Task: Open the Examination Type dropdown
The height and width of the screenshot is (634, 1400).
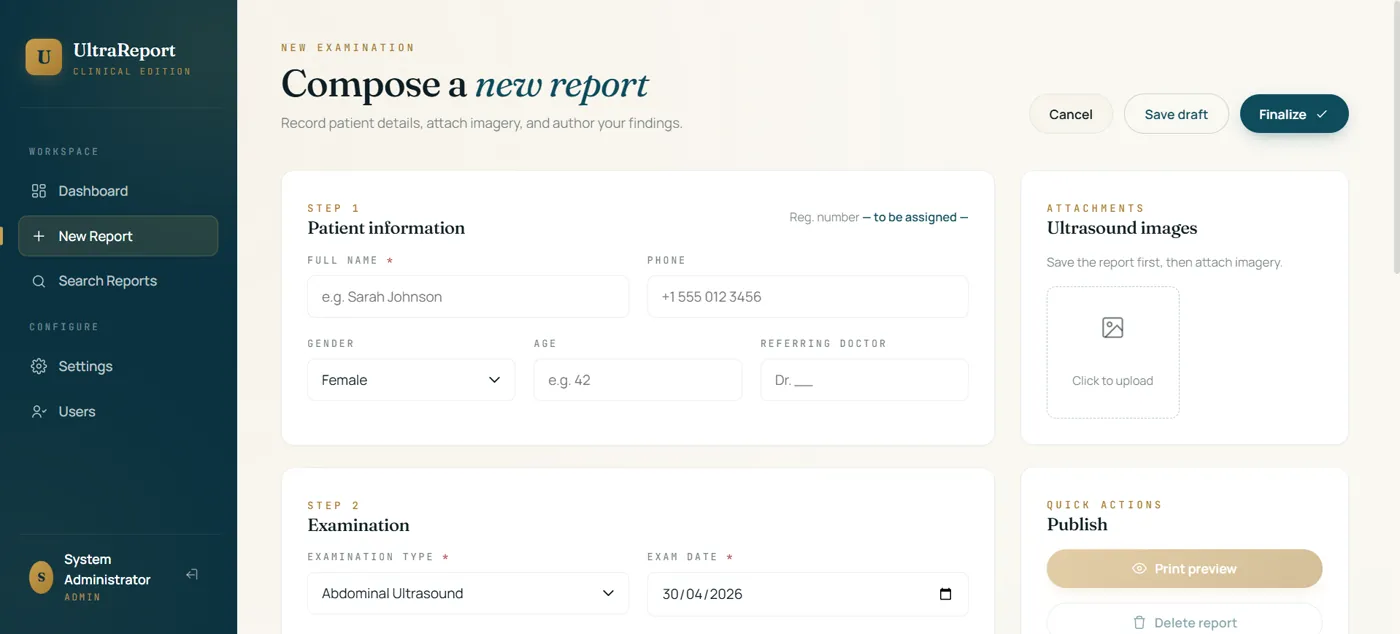Action: pyautogui.click(x=468, y=593)
